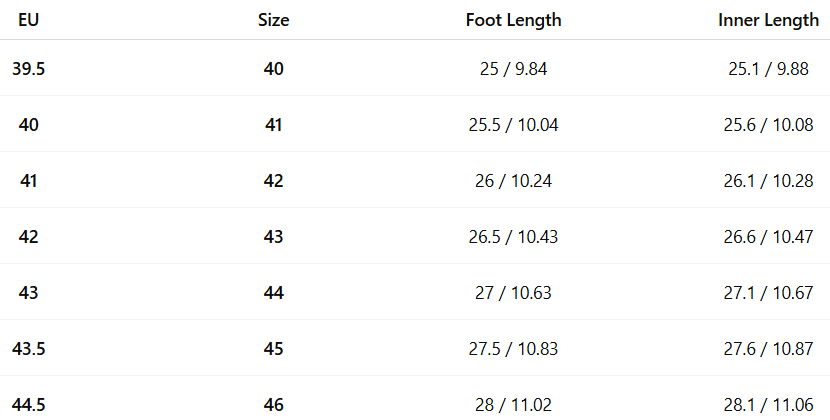Select the Size 41 cell
Image resolution: width=830 pixels, height=420 pixels.
(273, 125)
